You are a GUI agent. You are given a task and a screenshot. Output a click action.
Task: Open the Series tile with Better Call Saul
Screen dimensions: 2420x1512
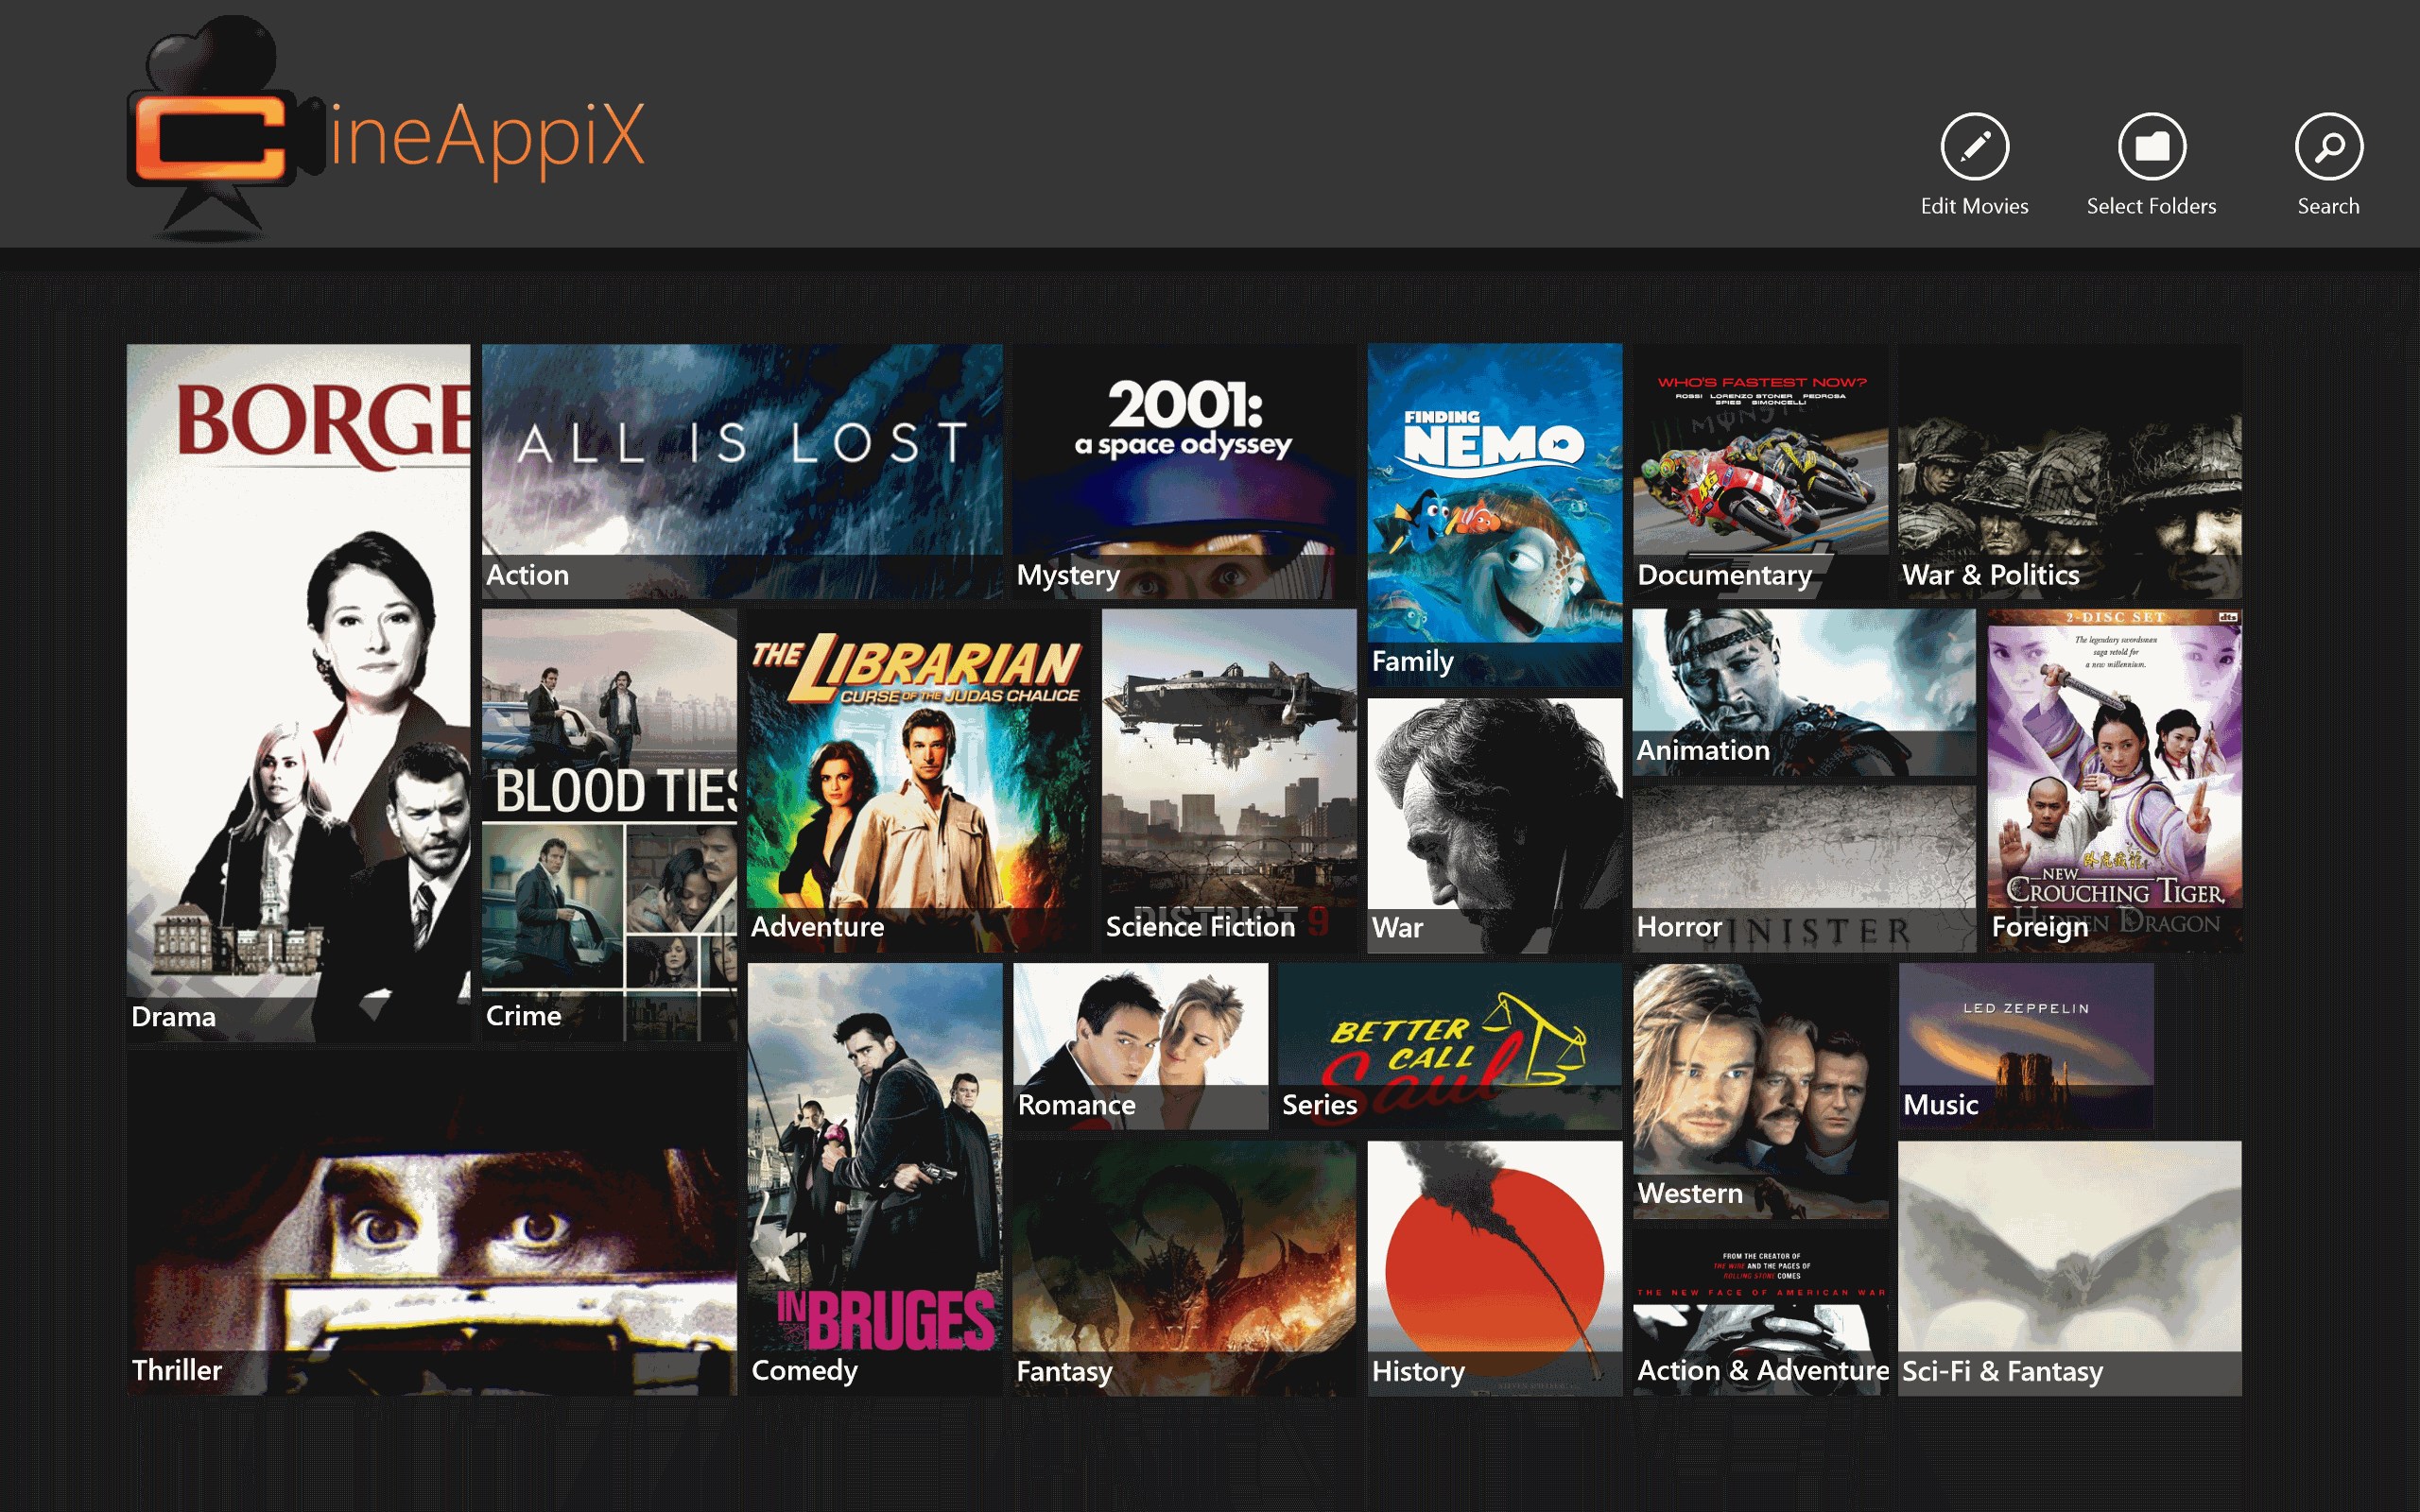click(x=1449, y=1046)
